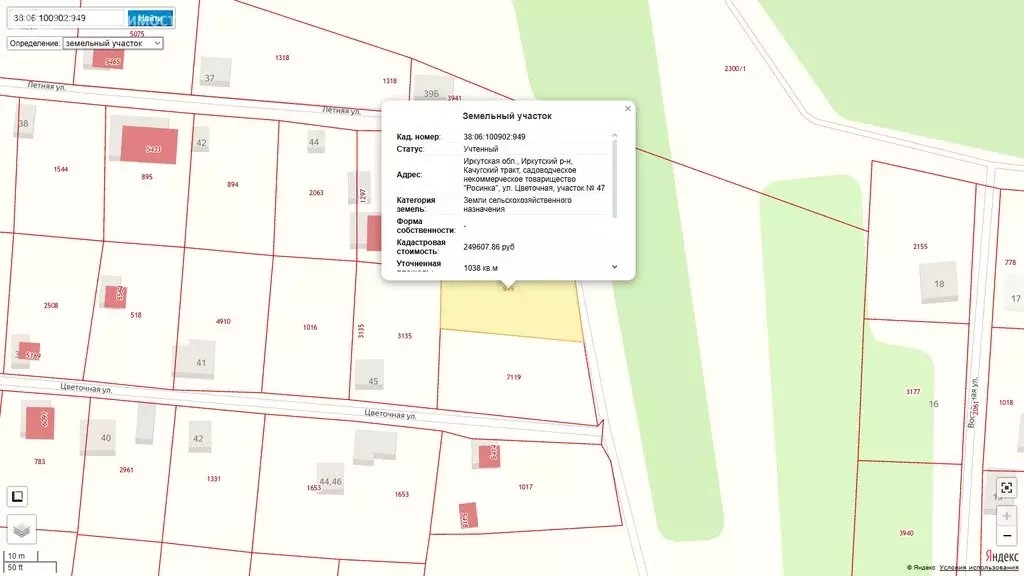Expand popup details with the down chevron
This screenshot has width=1024, height=576.
click(x=613, y=267)
